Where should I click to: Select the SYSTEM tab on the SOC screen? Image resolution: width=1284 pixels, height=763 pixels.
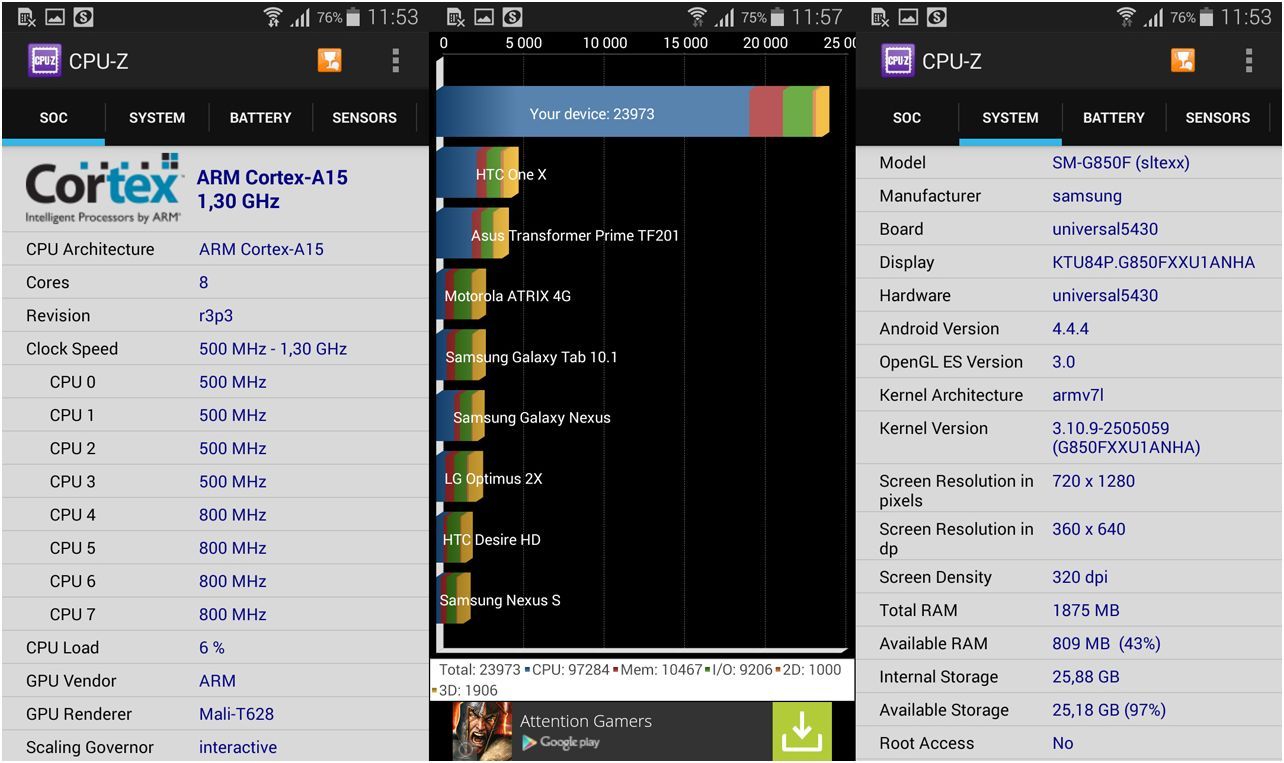pyautogui.click(x=157, y=118)
